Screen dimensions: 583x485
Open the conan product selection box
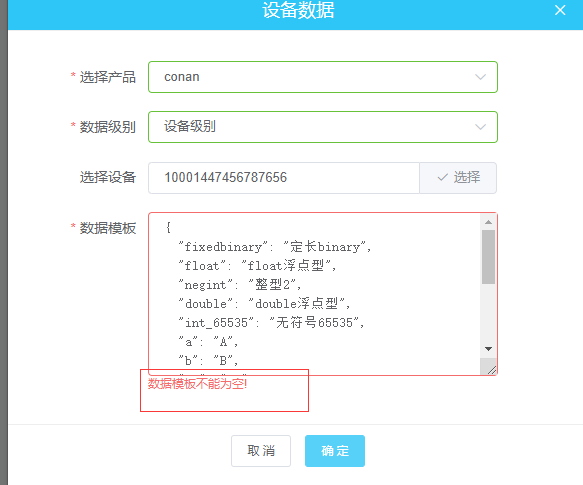click(x=323, y=77)
